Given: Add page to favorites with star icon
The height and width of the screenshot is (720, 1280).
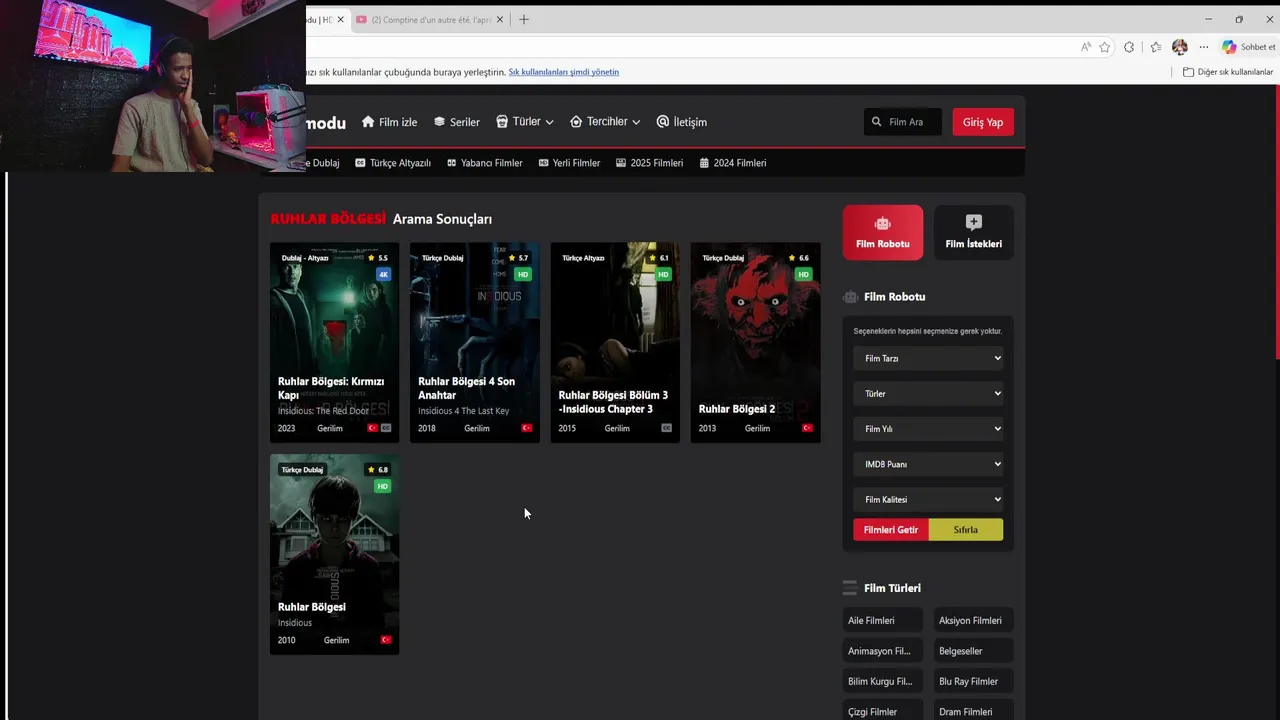Looking at the screenshot, I should (x=1105, y=47).
